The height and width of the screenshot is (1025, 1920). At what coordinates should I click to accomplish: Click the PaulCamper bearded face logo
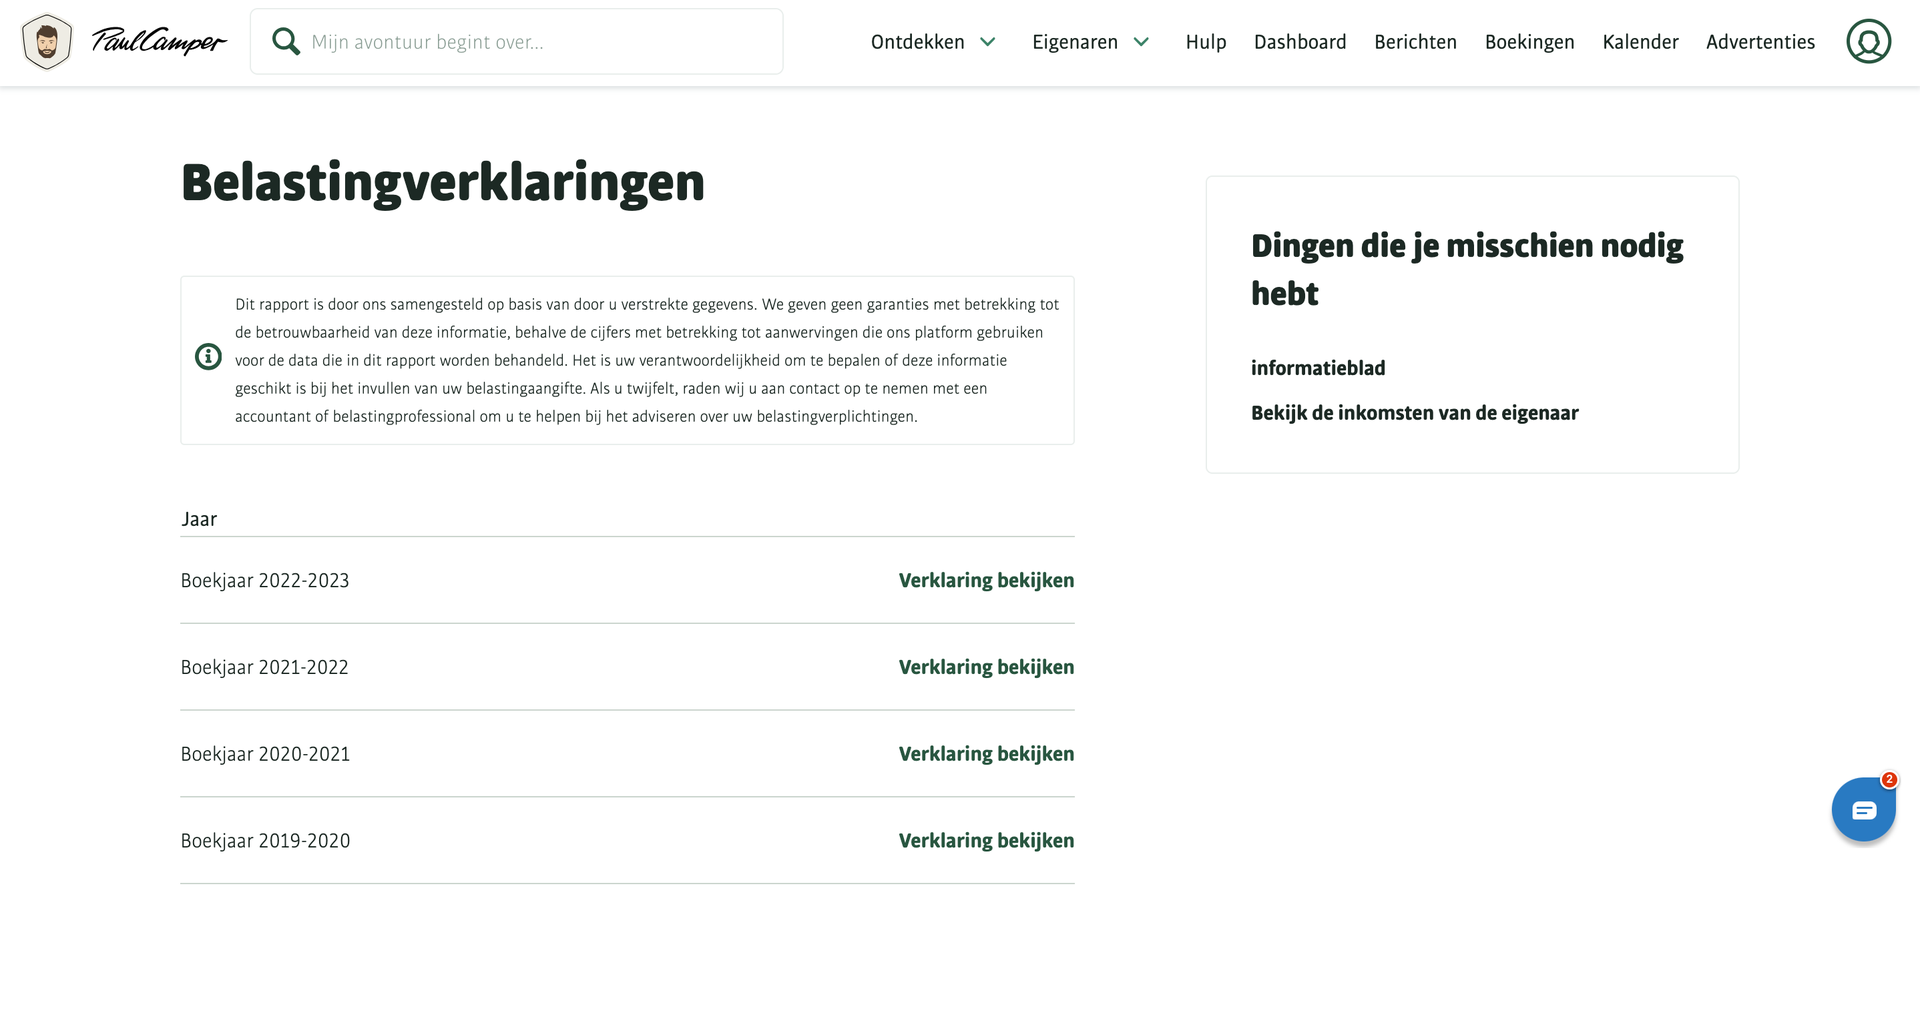47,42
